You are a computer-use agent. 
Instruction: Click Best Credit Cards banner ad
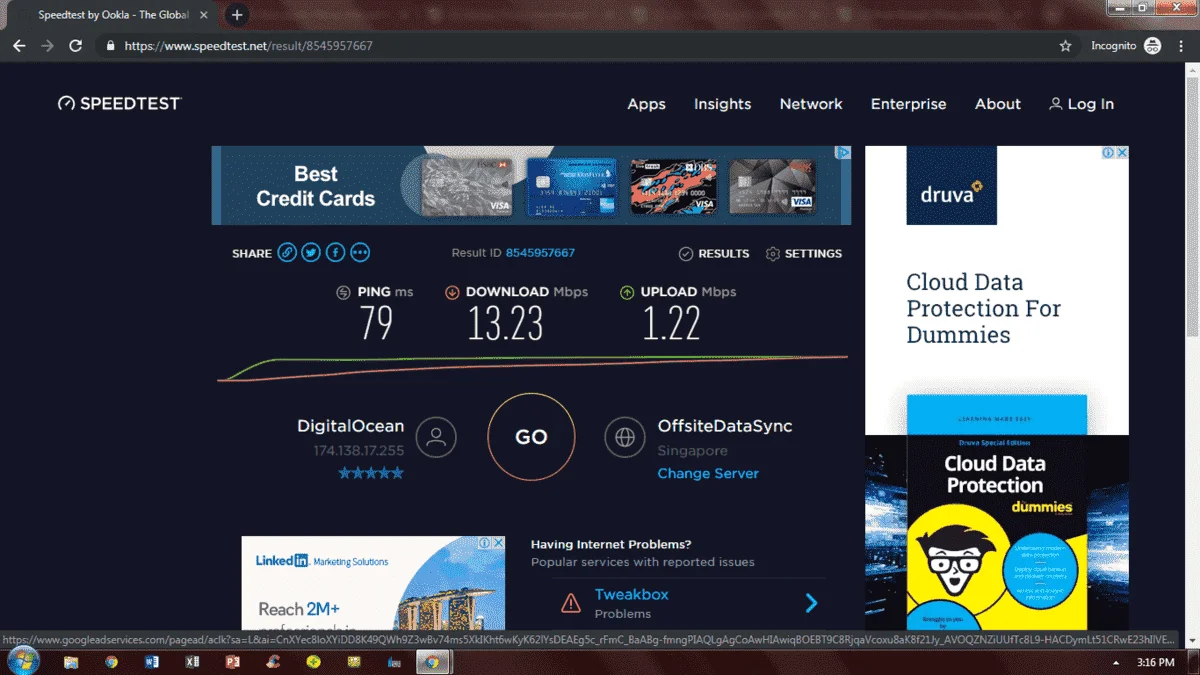pyautogui.click(x=531, y=185)
